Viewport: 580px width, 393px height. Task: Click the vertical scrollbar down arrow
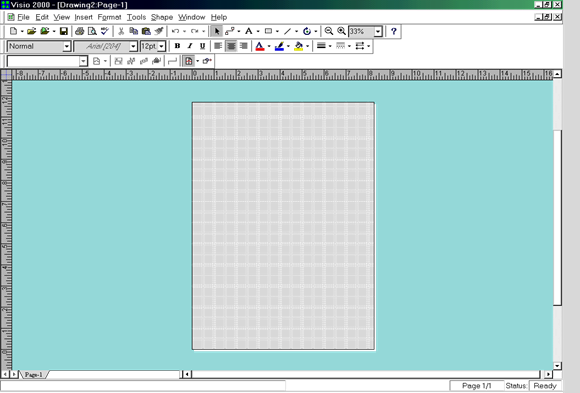pyautogui.click(x=557, y=366)
